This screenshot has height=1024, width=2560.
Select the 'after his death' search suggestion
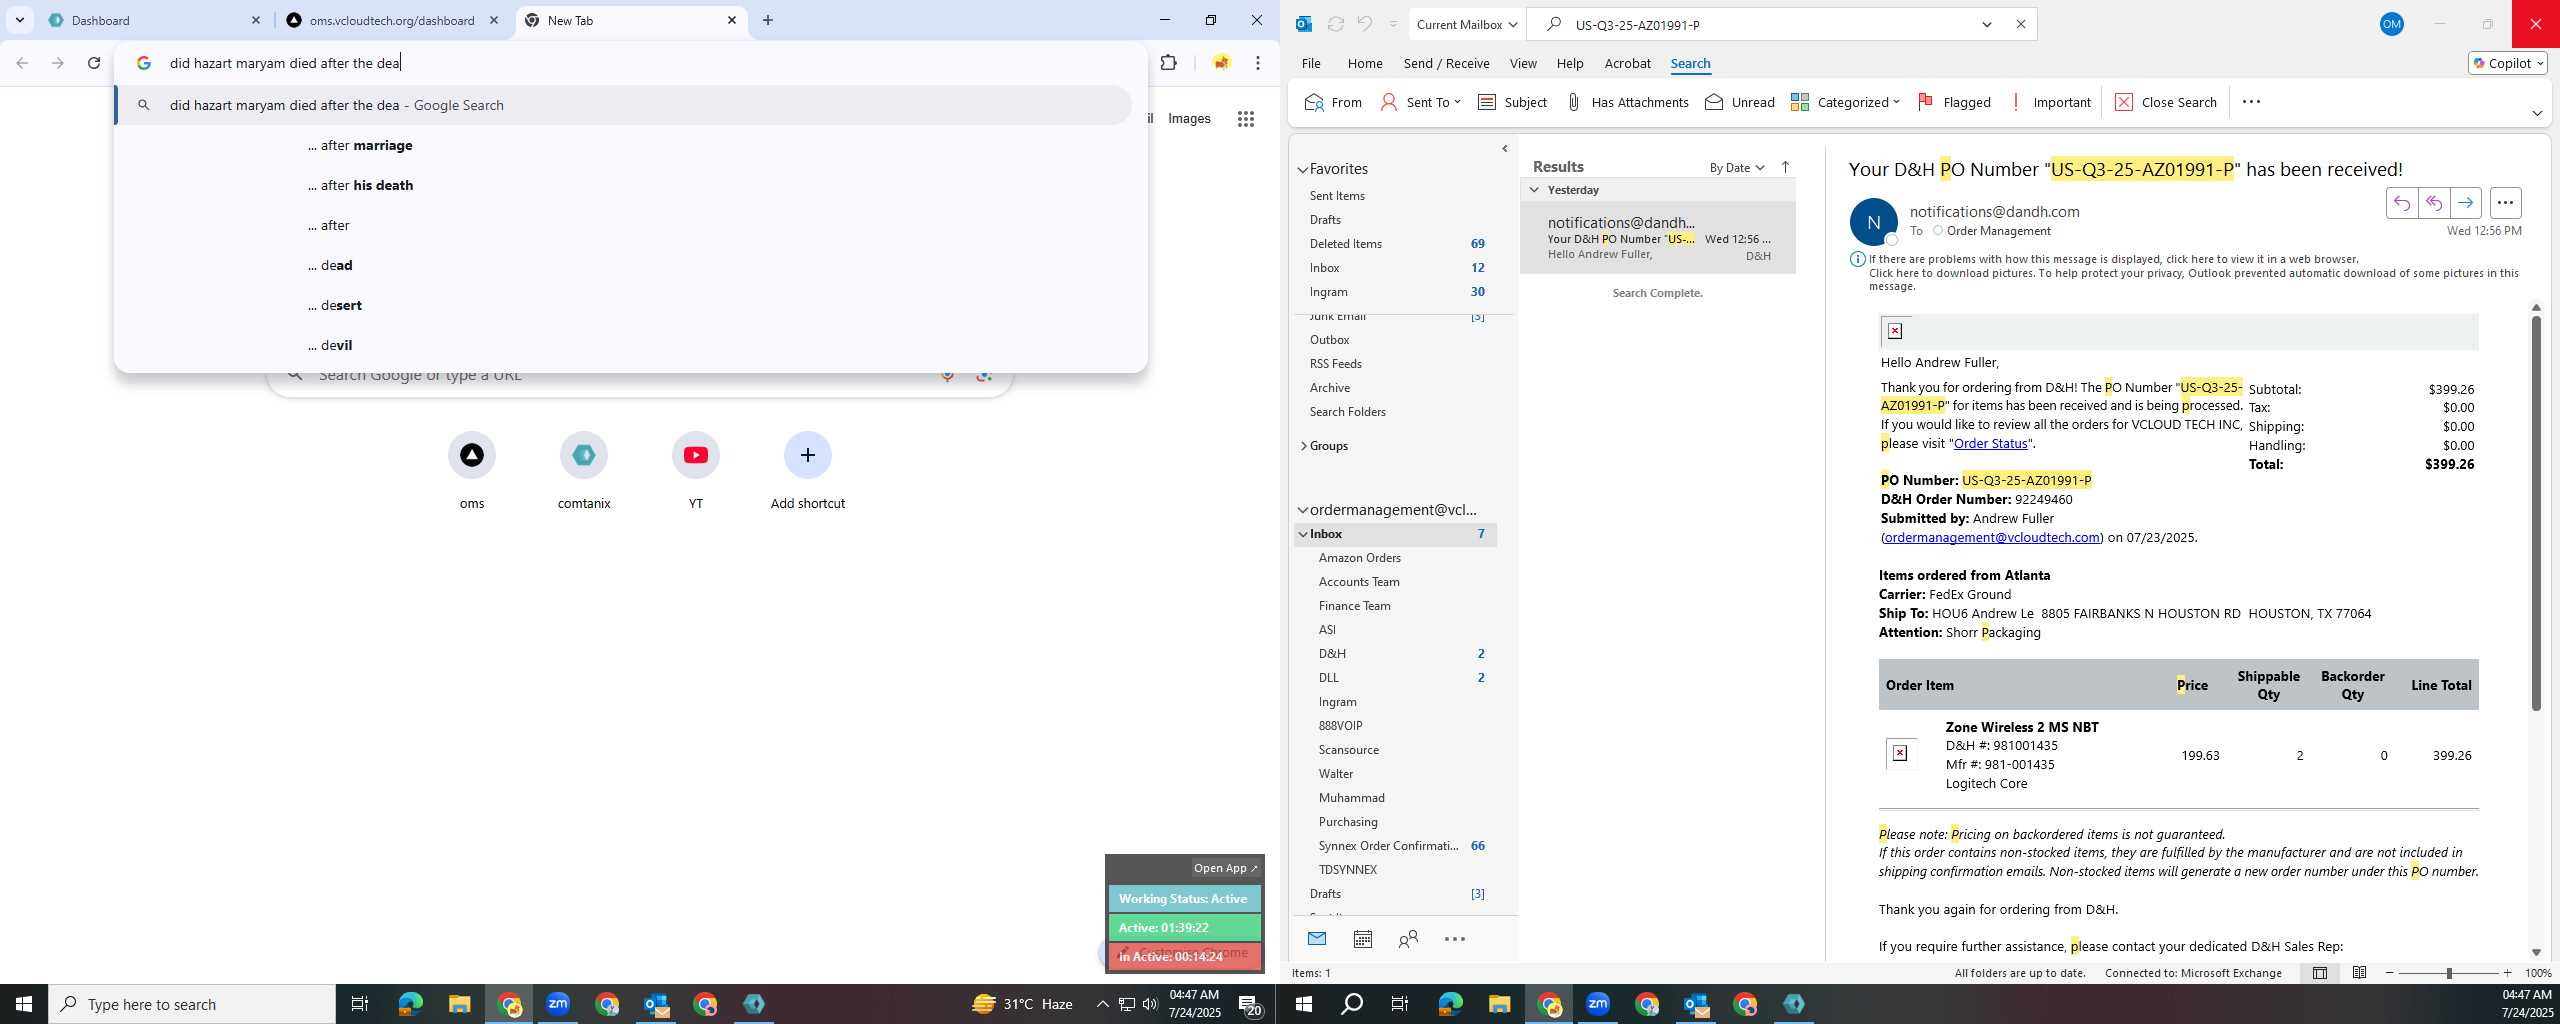pyautogui.click(x=631, y=185)
